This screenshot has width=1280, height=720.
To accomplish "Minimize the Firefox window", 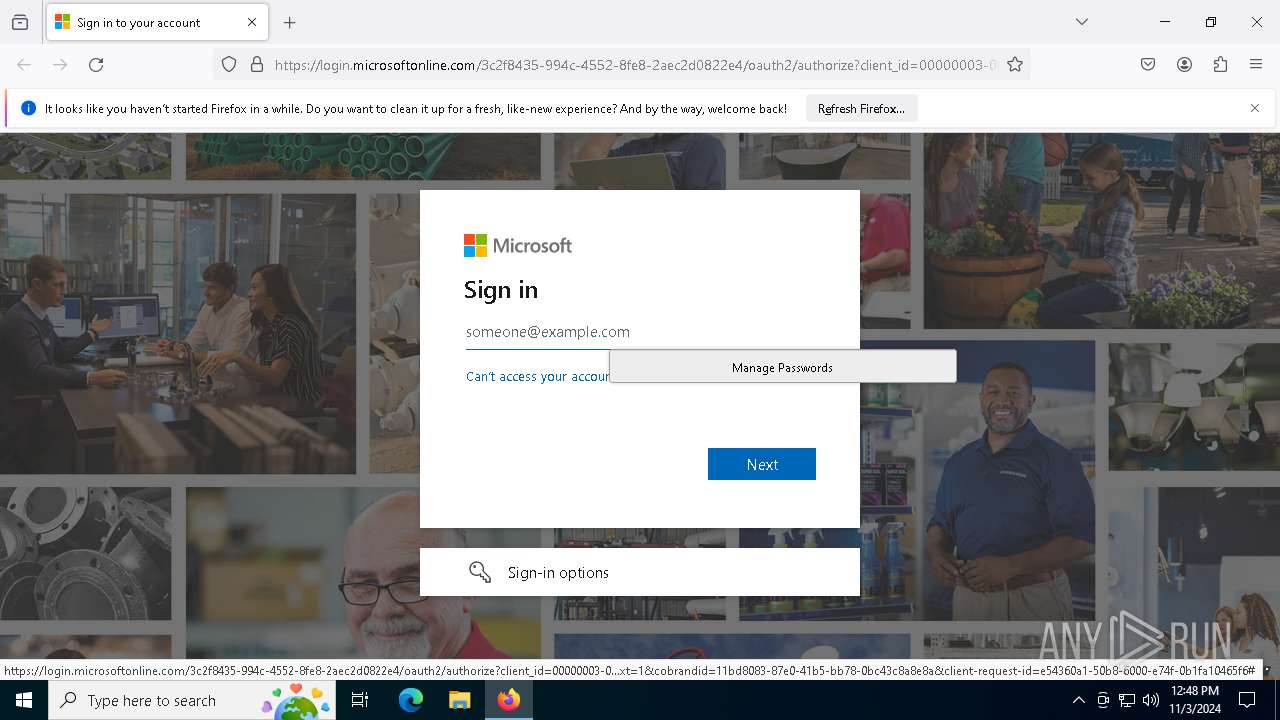I will click(x=1165, y=22).
